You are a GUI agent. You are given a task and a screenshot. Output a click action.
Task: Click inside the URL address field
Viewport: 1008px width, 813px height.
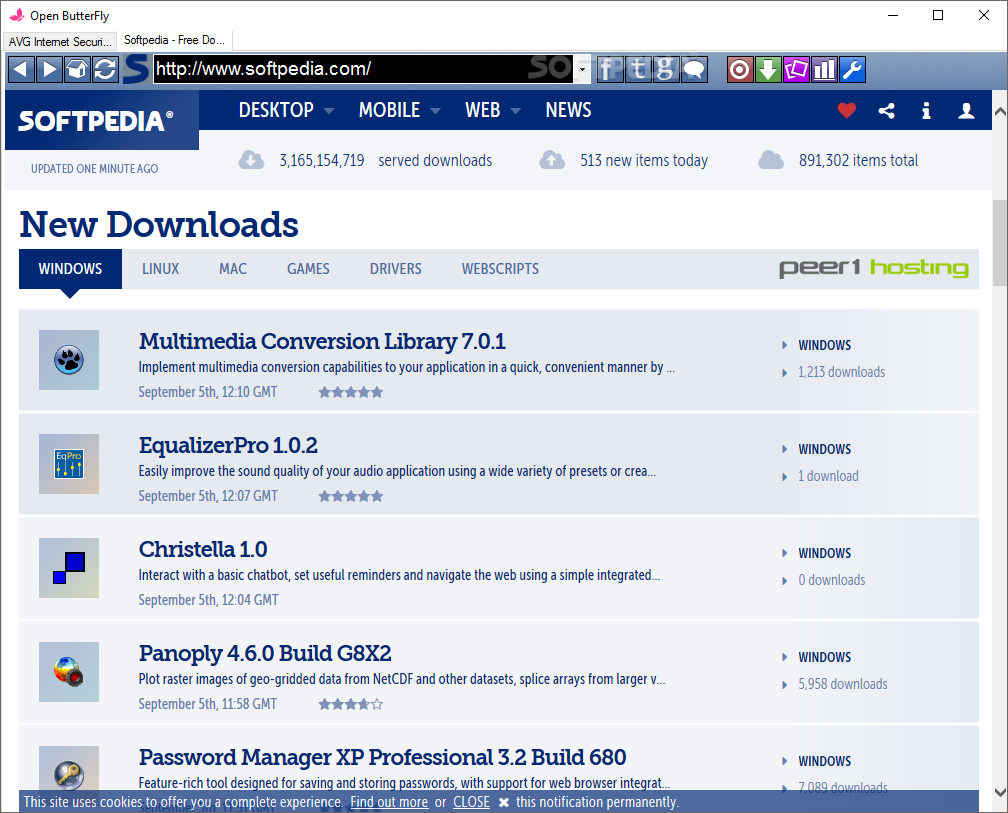[363, 69]
